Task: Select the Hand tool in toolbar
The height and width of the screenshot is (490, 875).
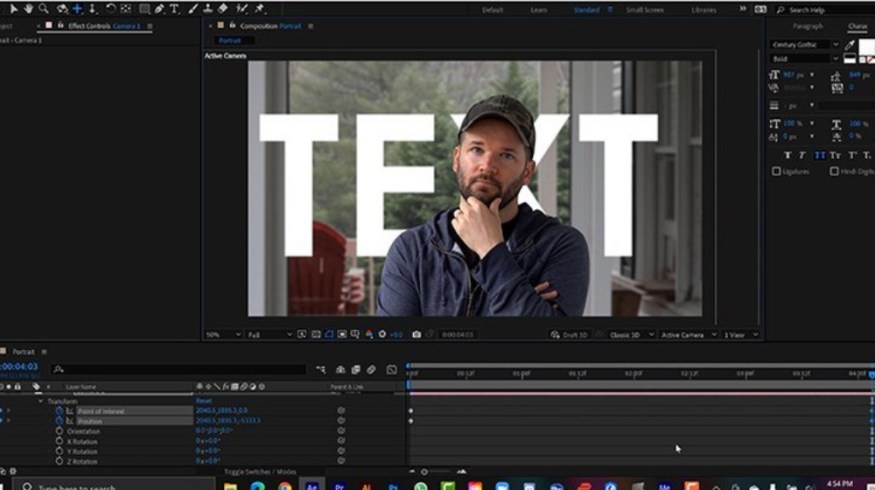Action: tap(28, 9)
